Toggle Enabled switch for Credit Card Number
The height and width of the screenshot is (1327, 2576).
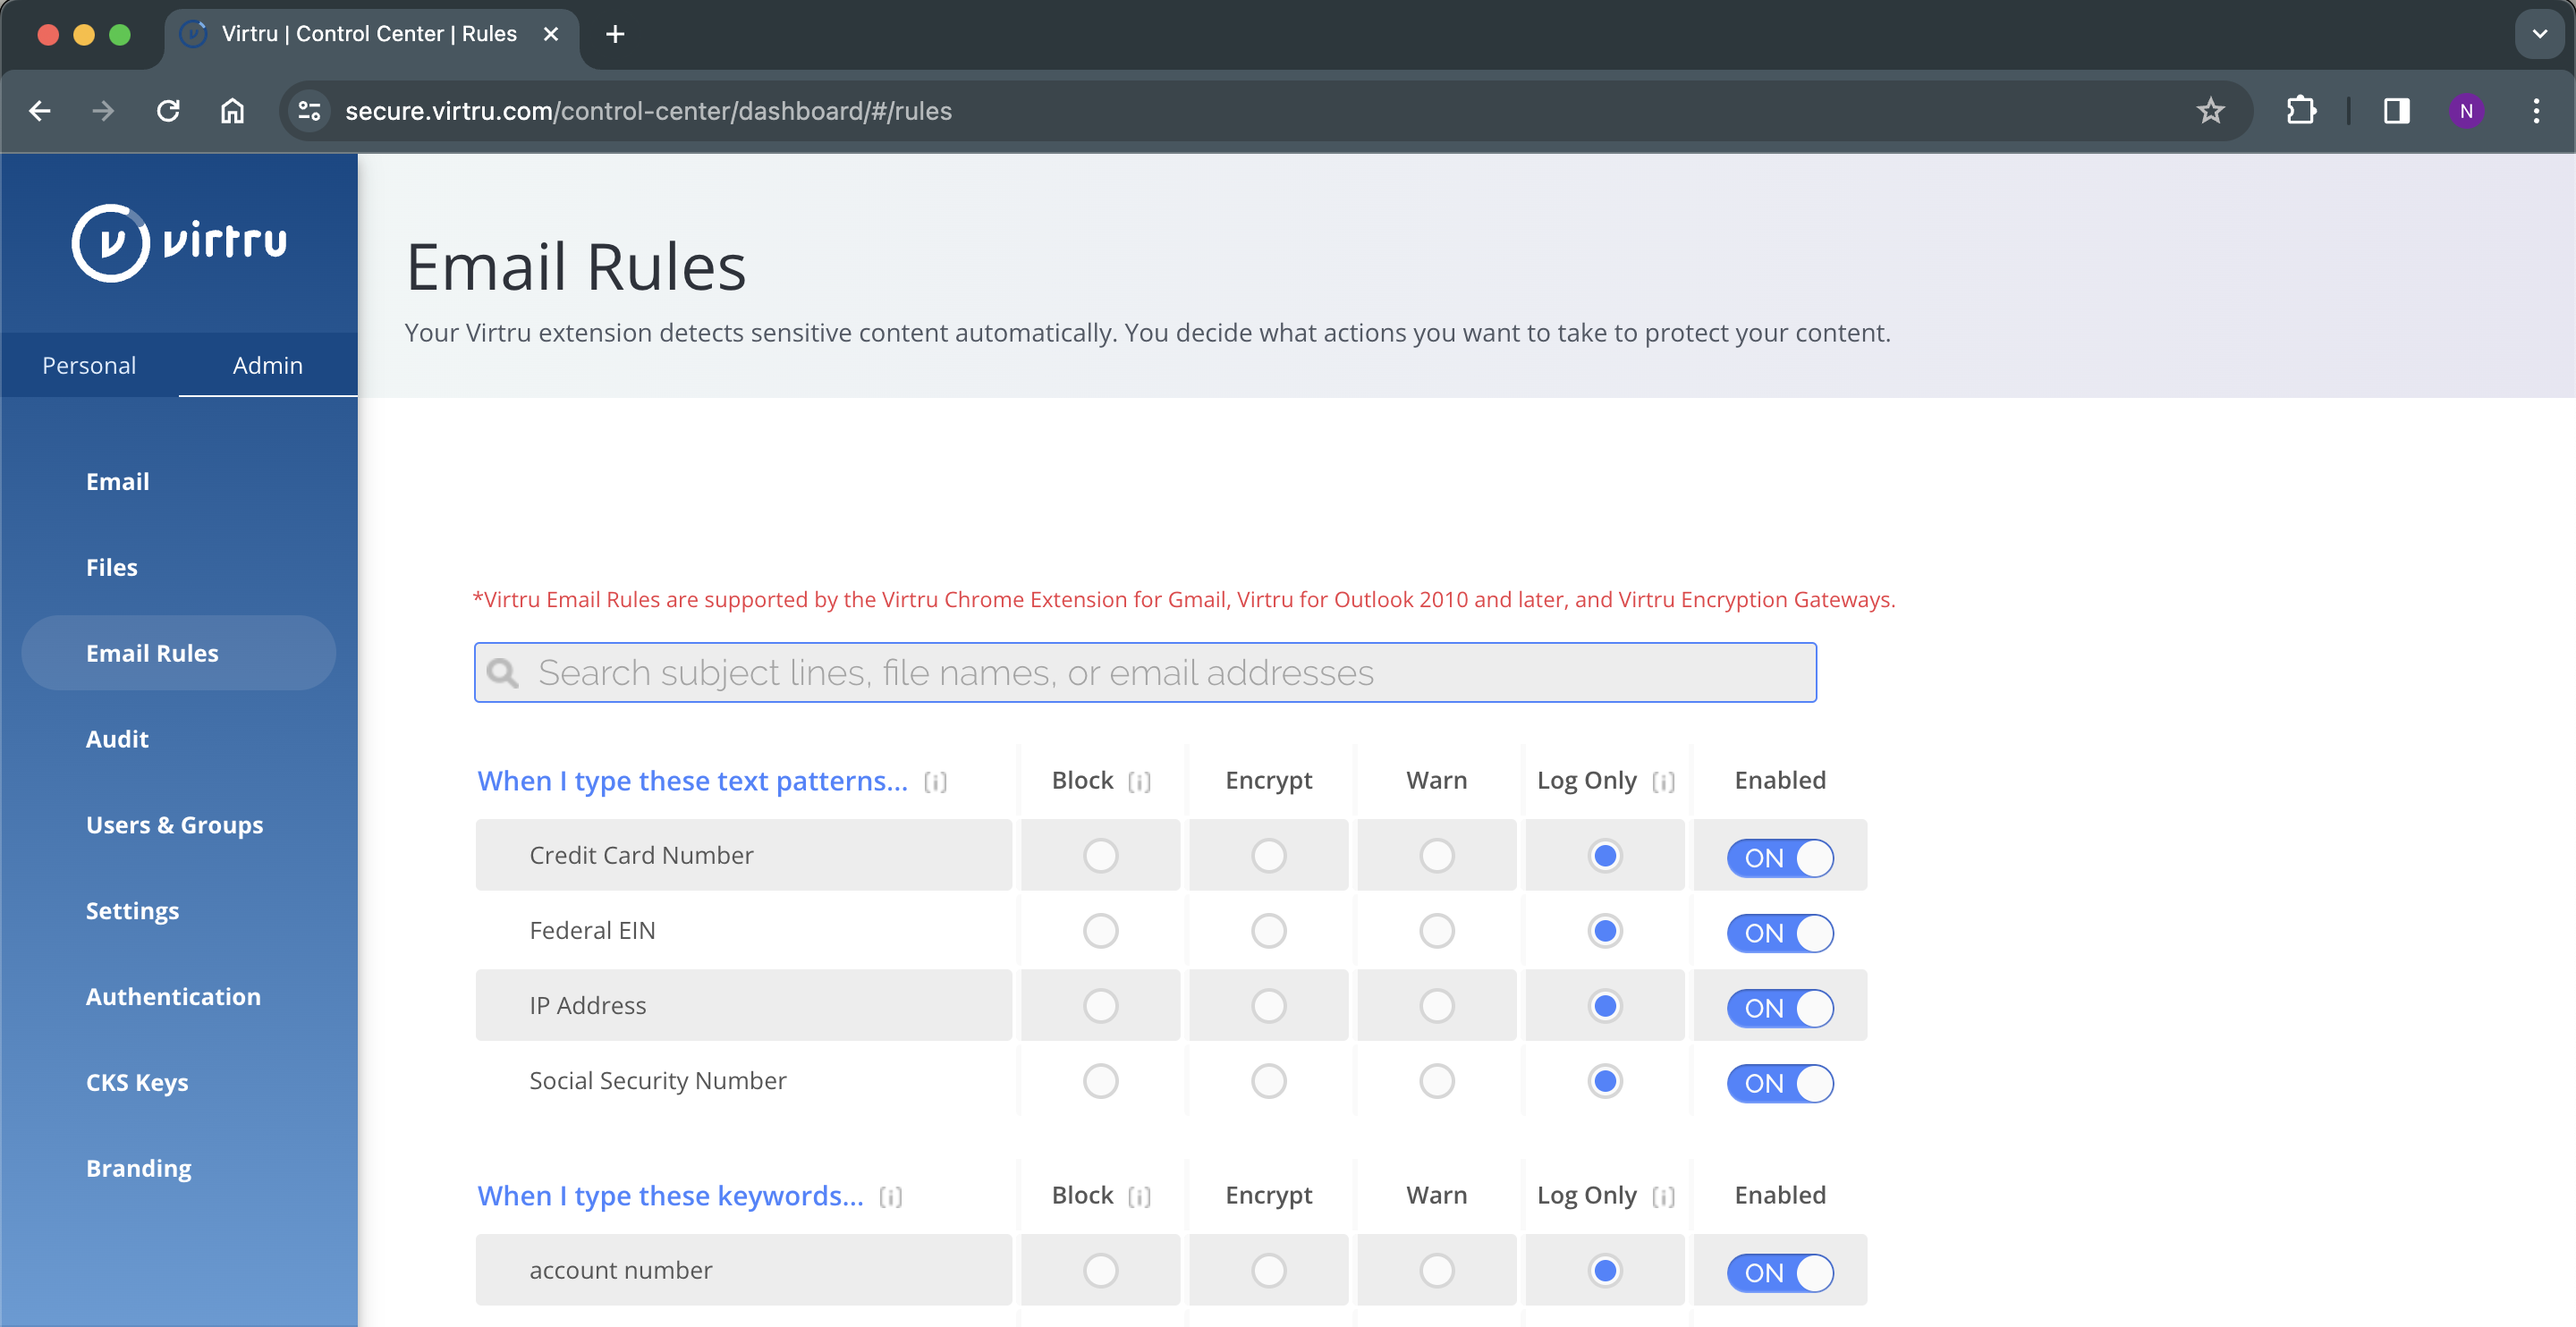1780,858
